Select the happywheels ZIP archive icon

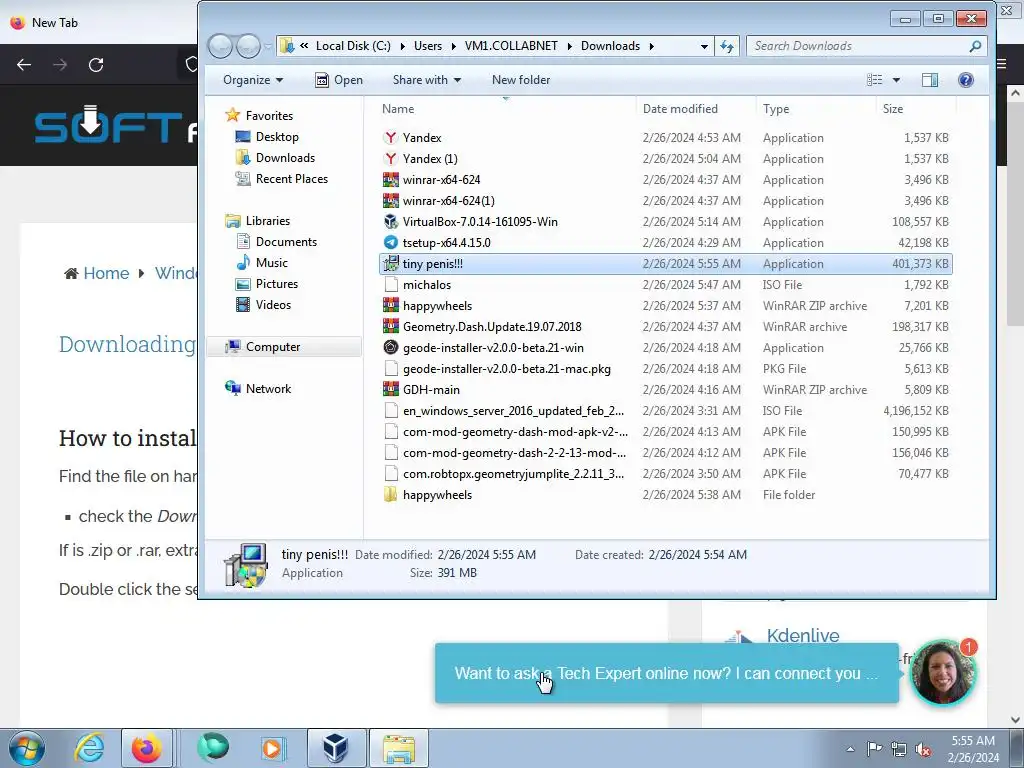coord(391,306)
